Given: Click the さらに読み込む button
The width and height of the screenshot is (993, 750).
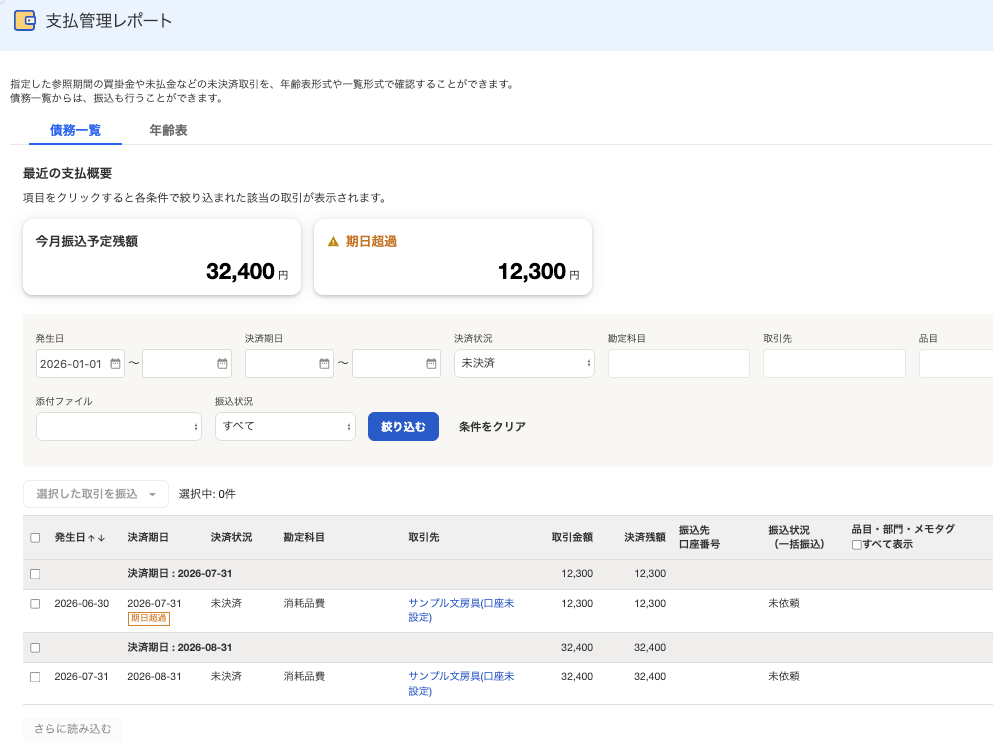Looking at the screenshot, I should (x=72, y=729).
